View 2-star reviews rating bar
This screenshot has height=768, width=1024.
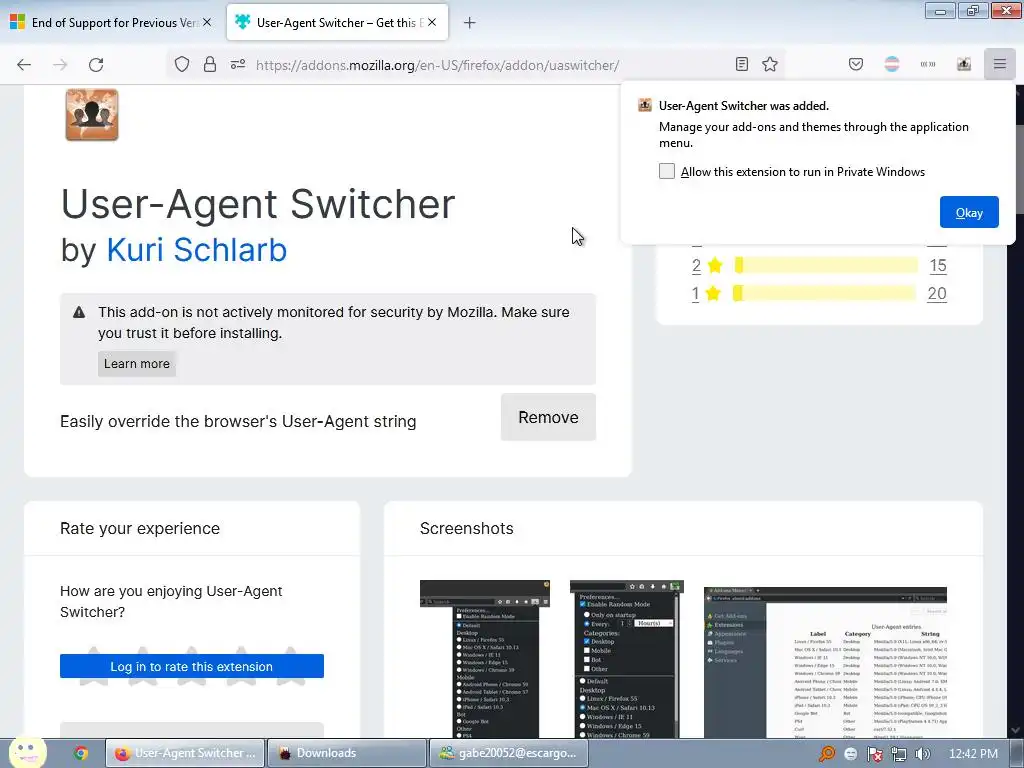pos(826,265)
